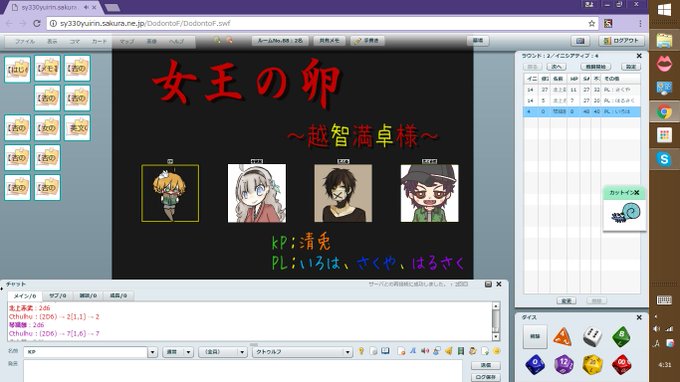Bookmark the page with the star icon

click(592, 23)
